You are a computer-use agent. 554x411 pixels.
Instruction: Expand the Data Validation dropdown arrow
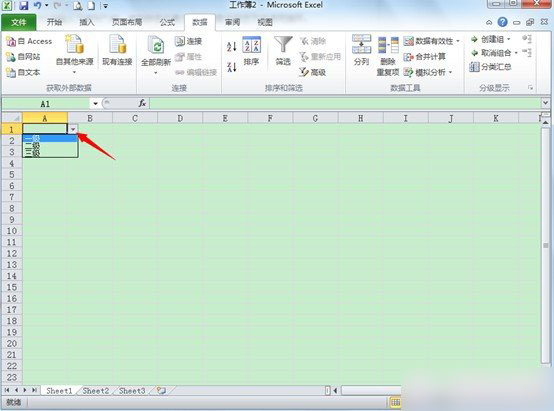458,41
